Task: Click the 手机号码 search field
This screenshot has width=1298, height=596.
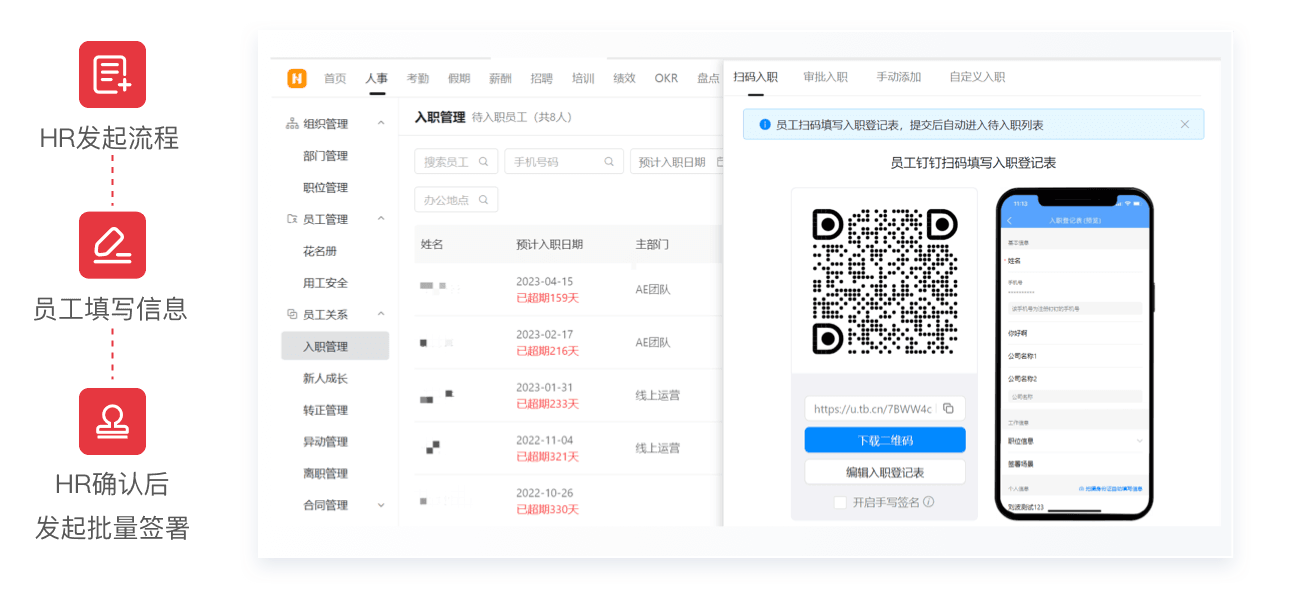Action: (564, 161)
